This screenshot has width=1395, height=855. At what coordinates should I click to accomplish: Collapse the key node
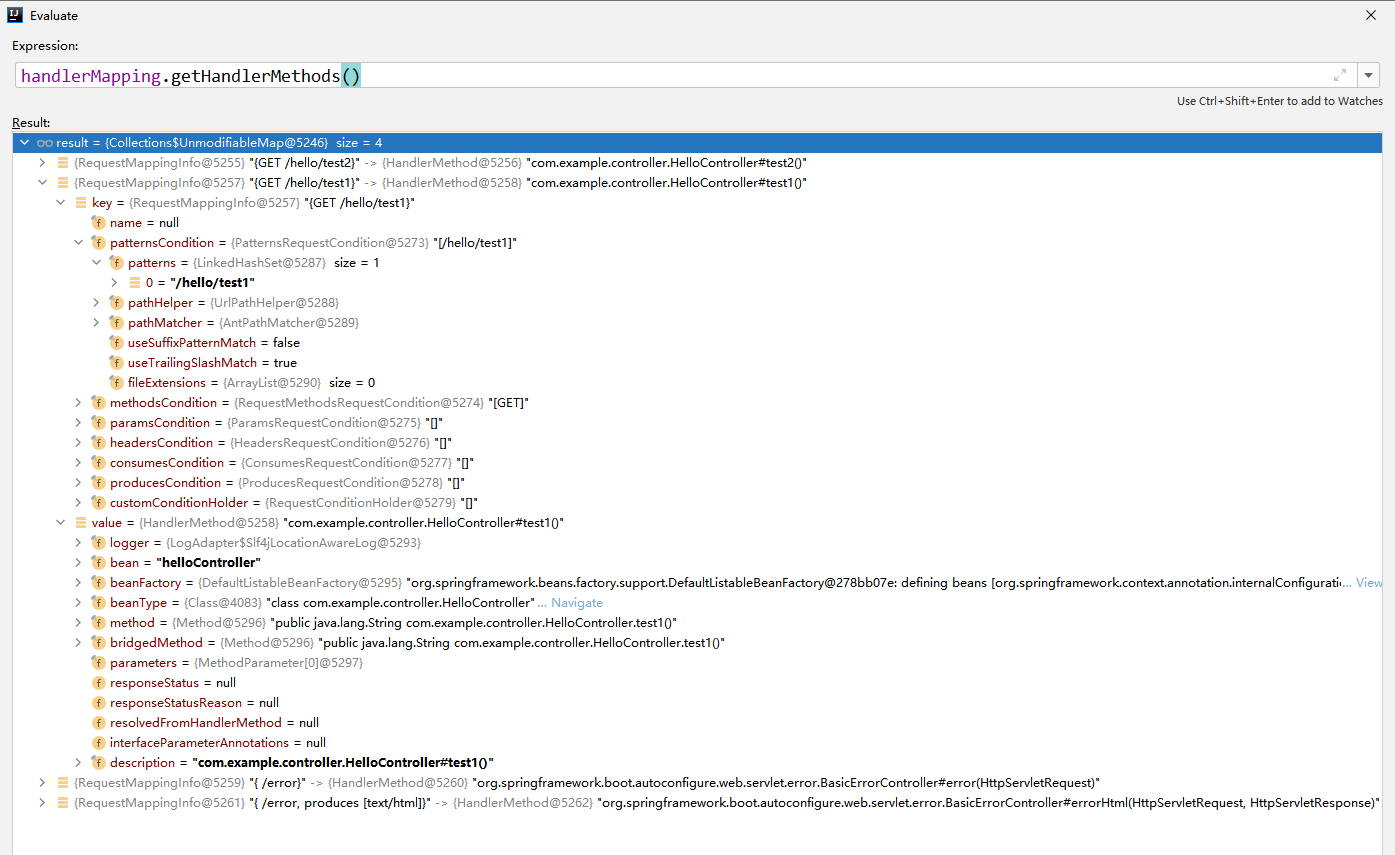[60, 203]
